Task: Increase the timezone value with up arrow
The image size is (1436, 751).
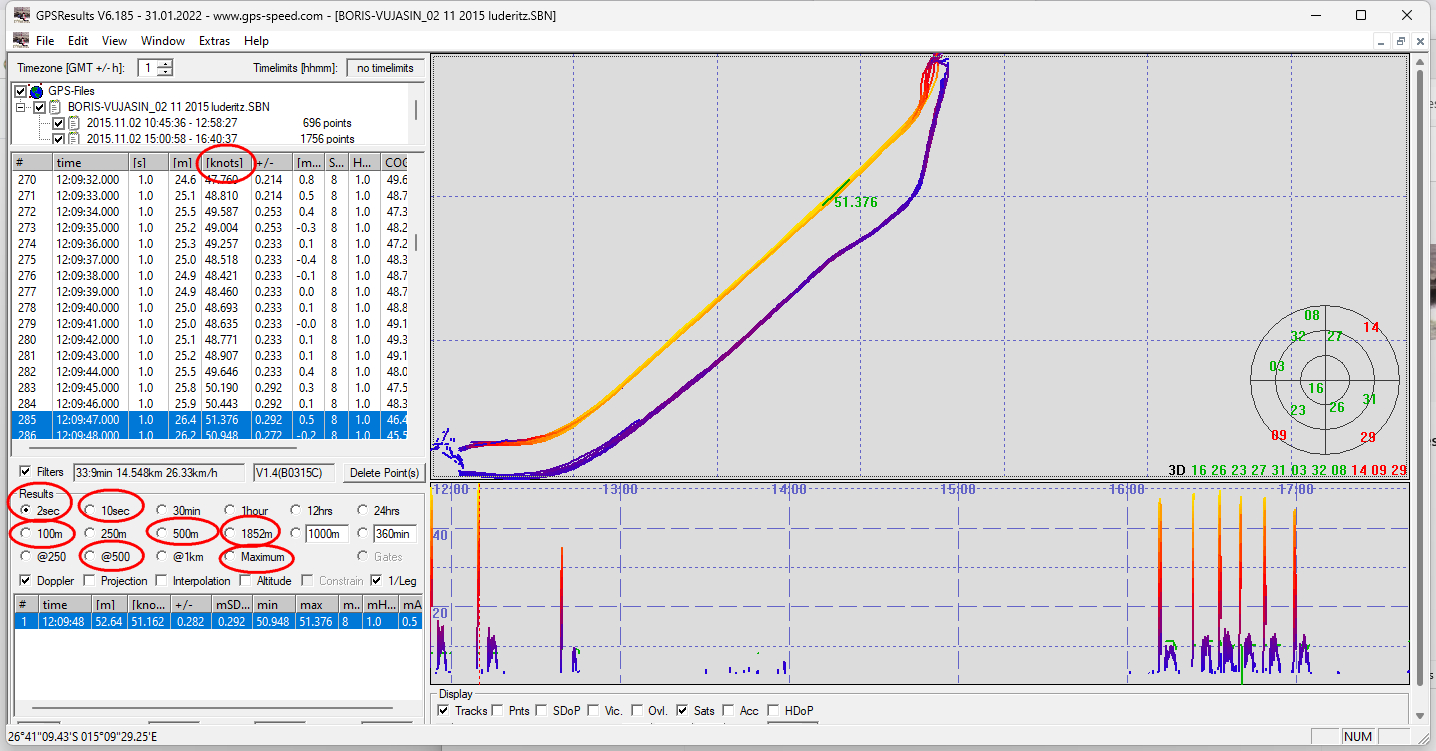Action: point(165,64)
